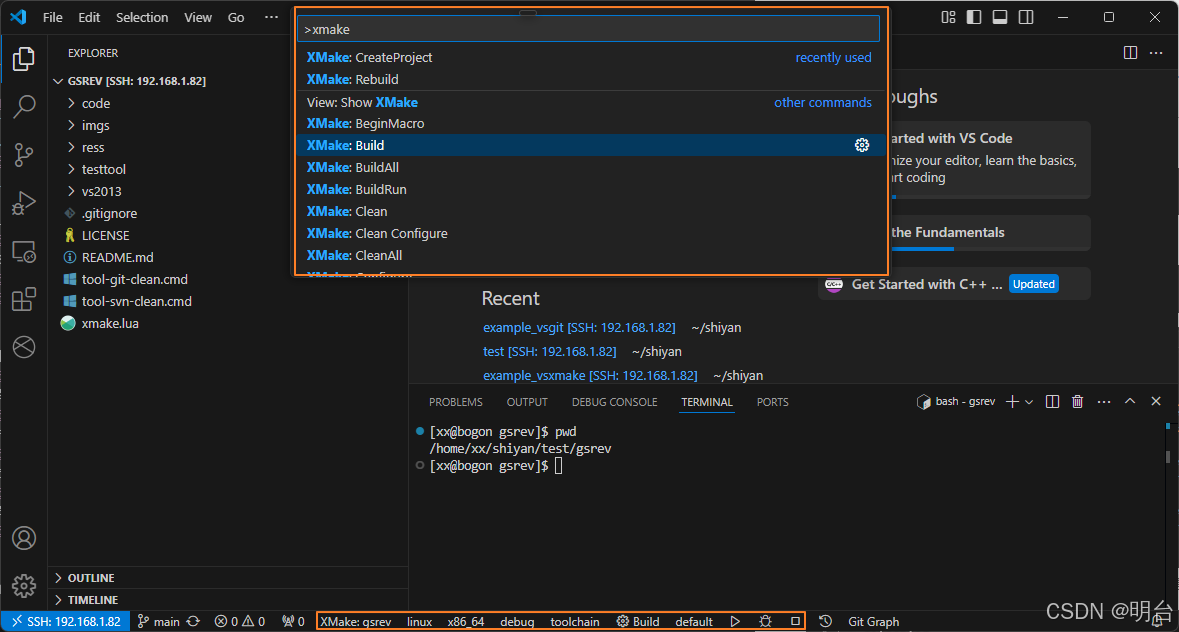
Task: Open the Source Control view
Action: point(23,155)
